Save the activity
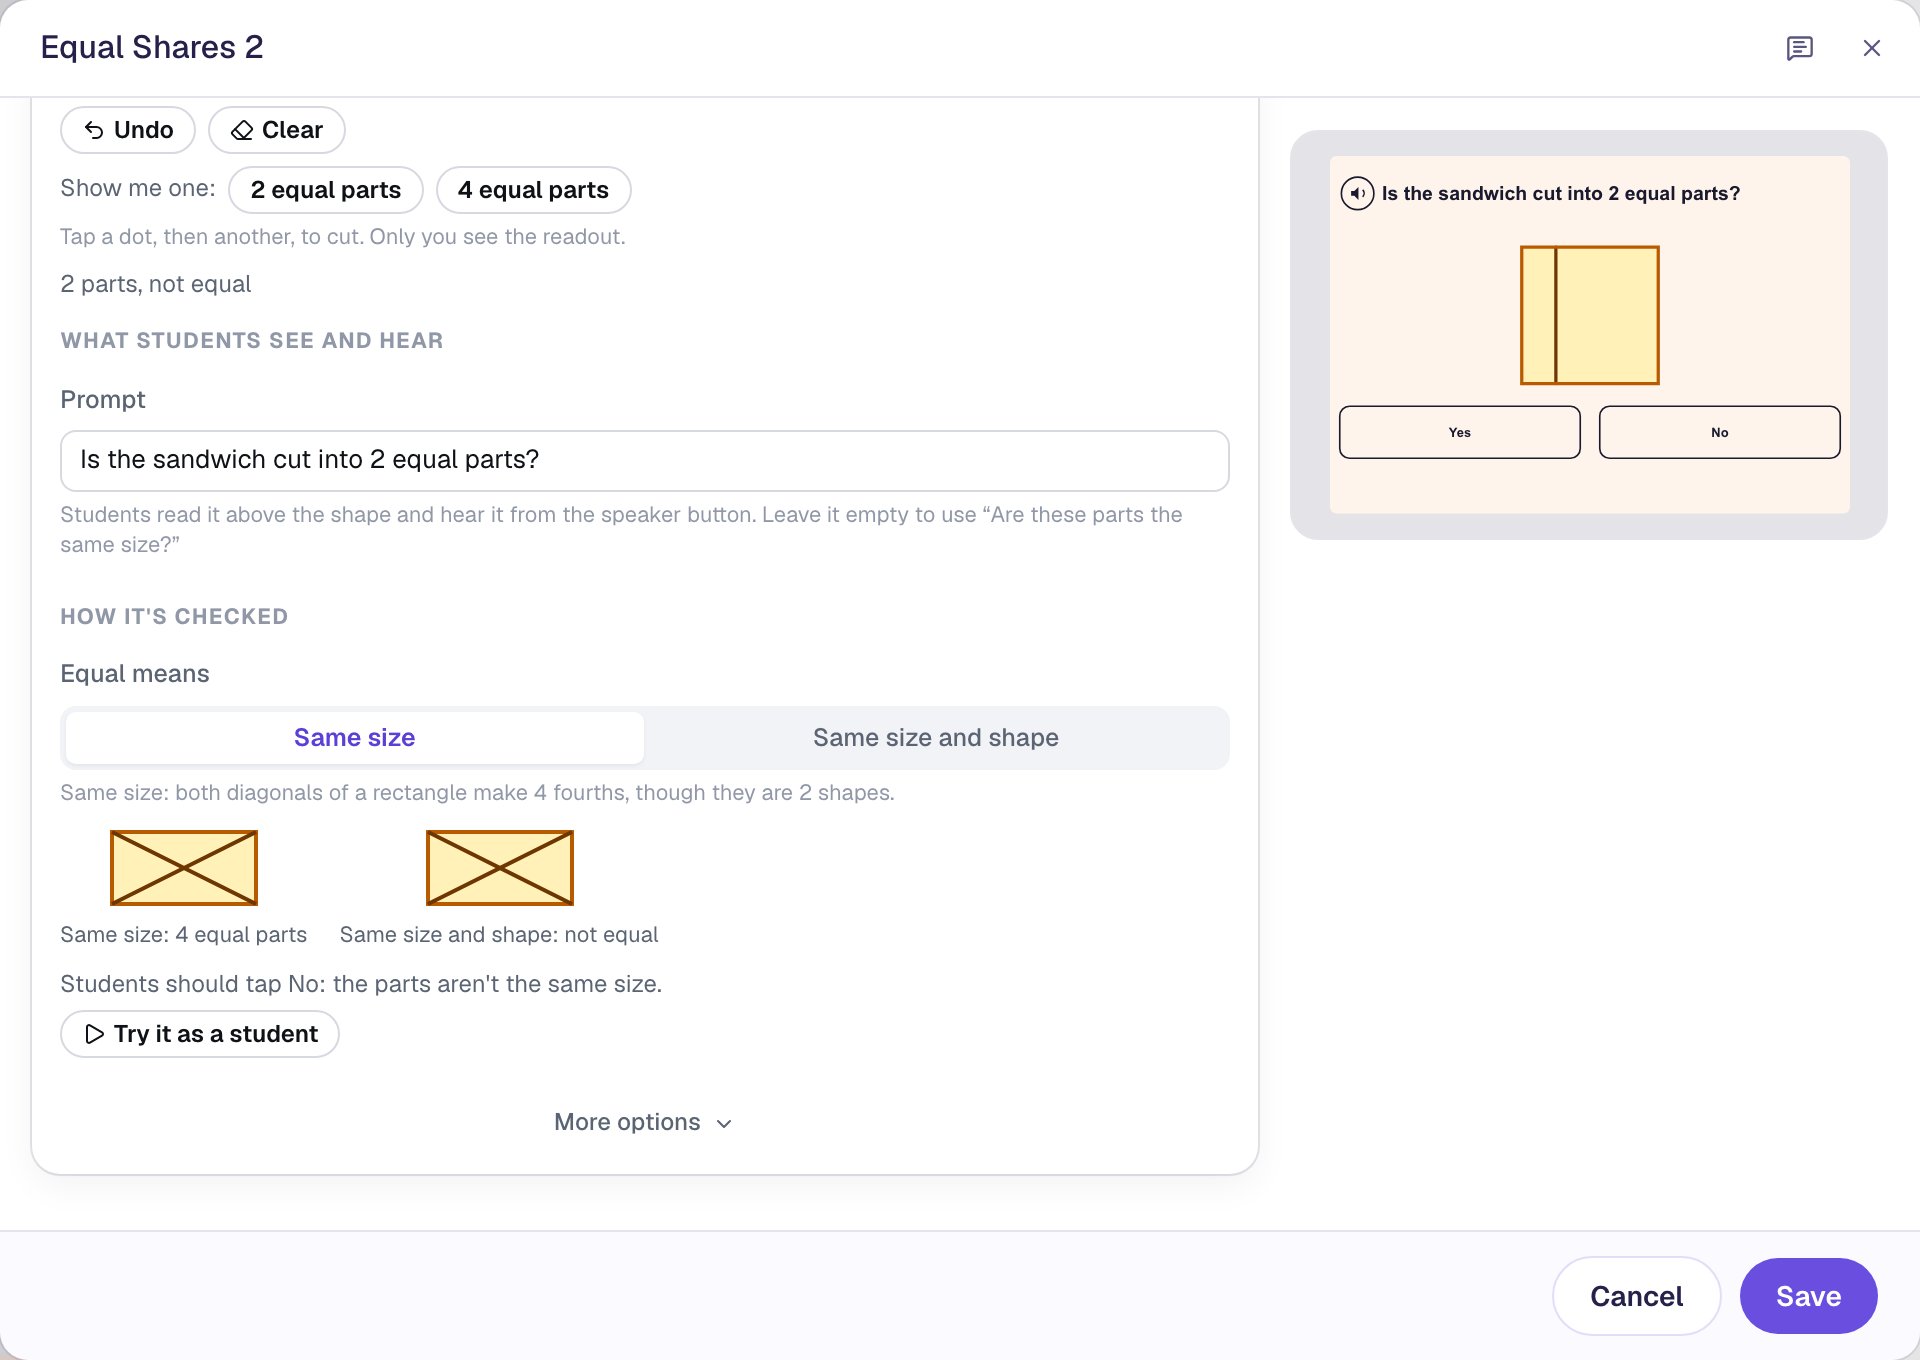The height and width of the screenshot is (1360, 1920). [1809, 1296]
